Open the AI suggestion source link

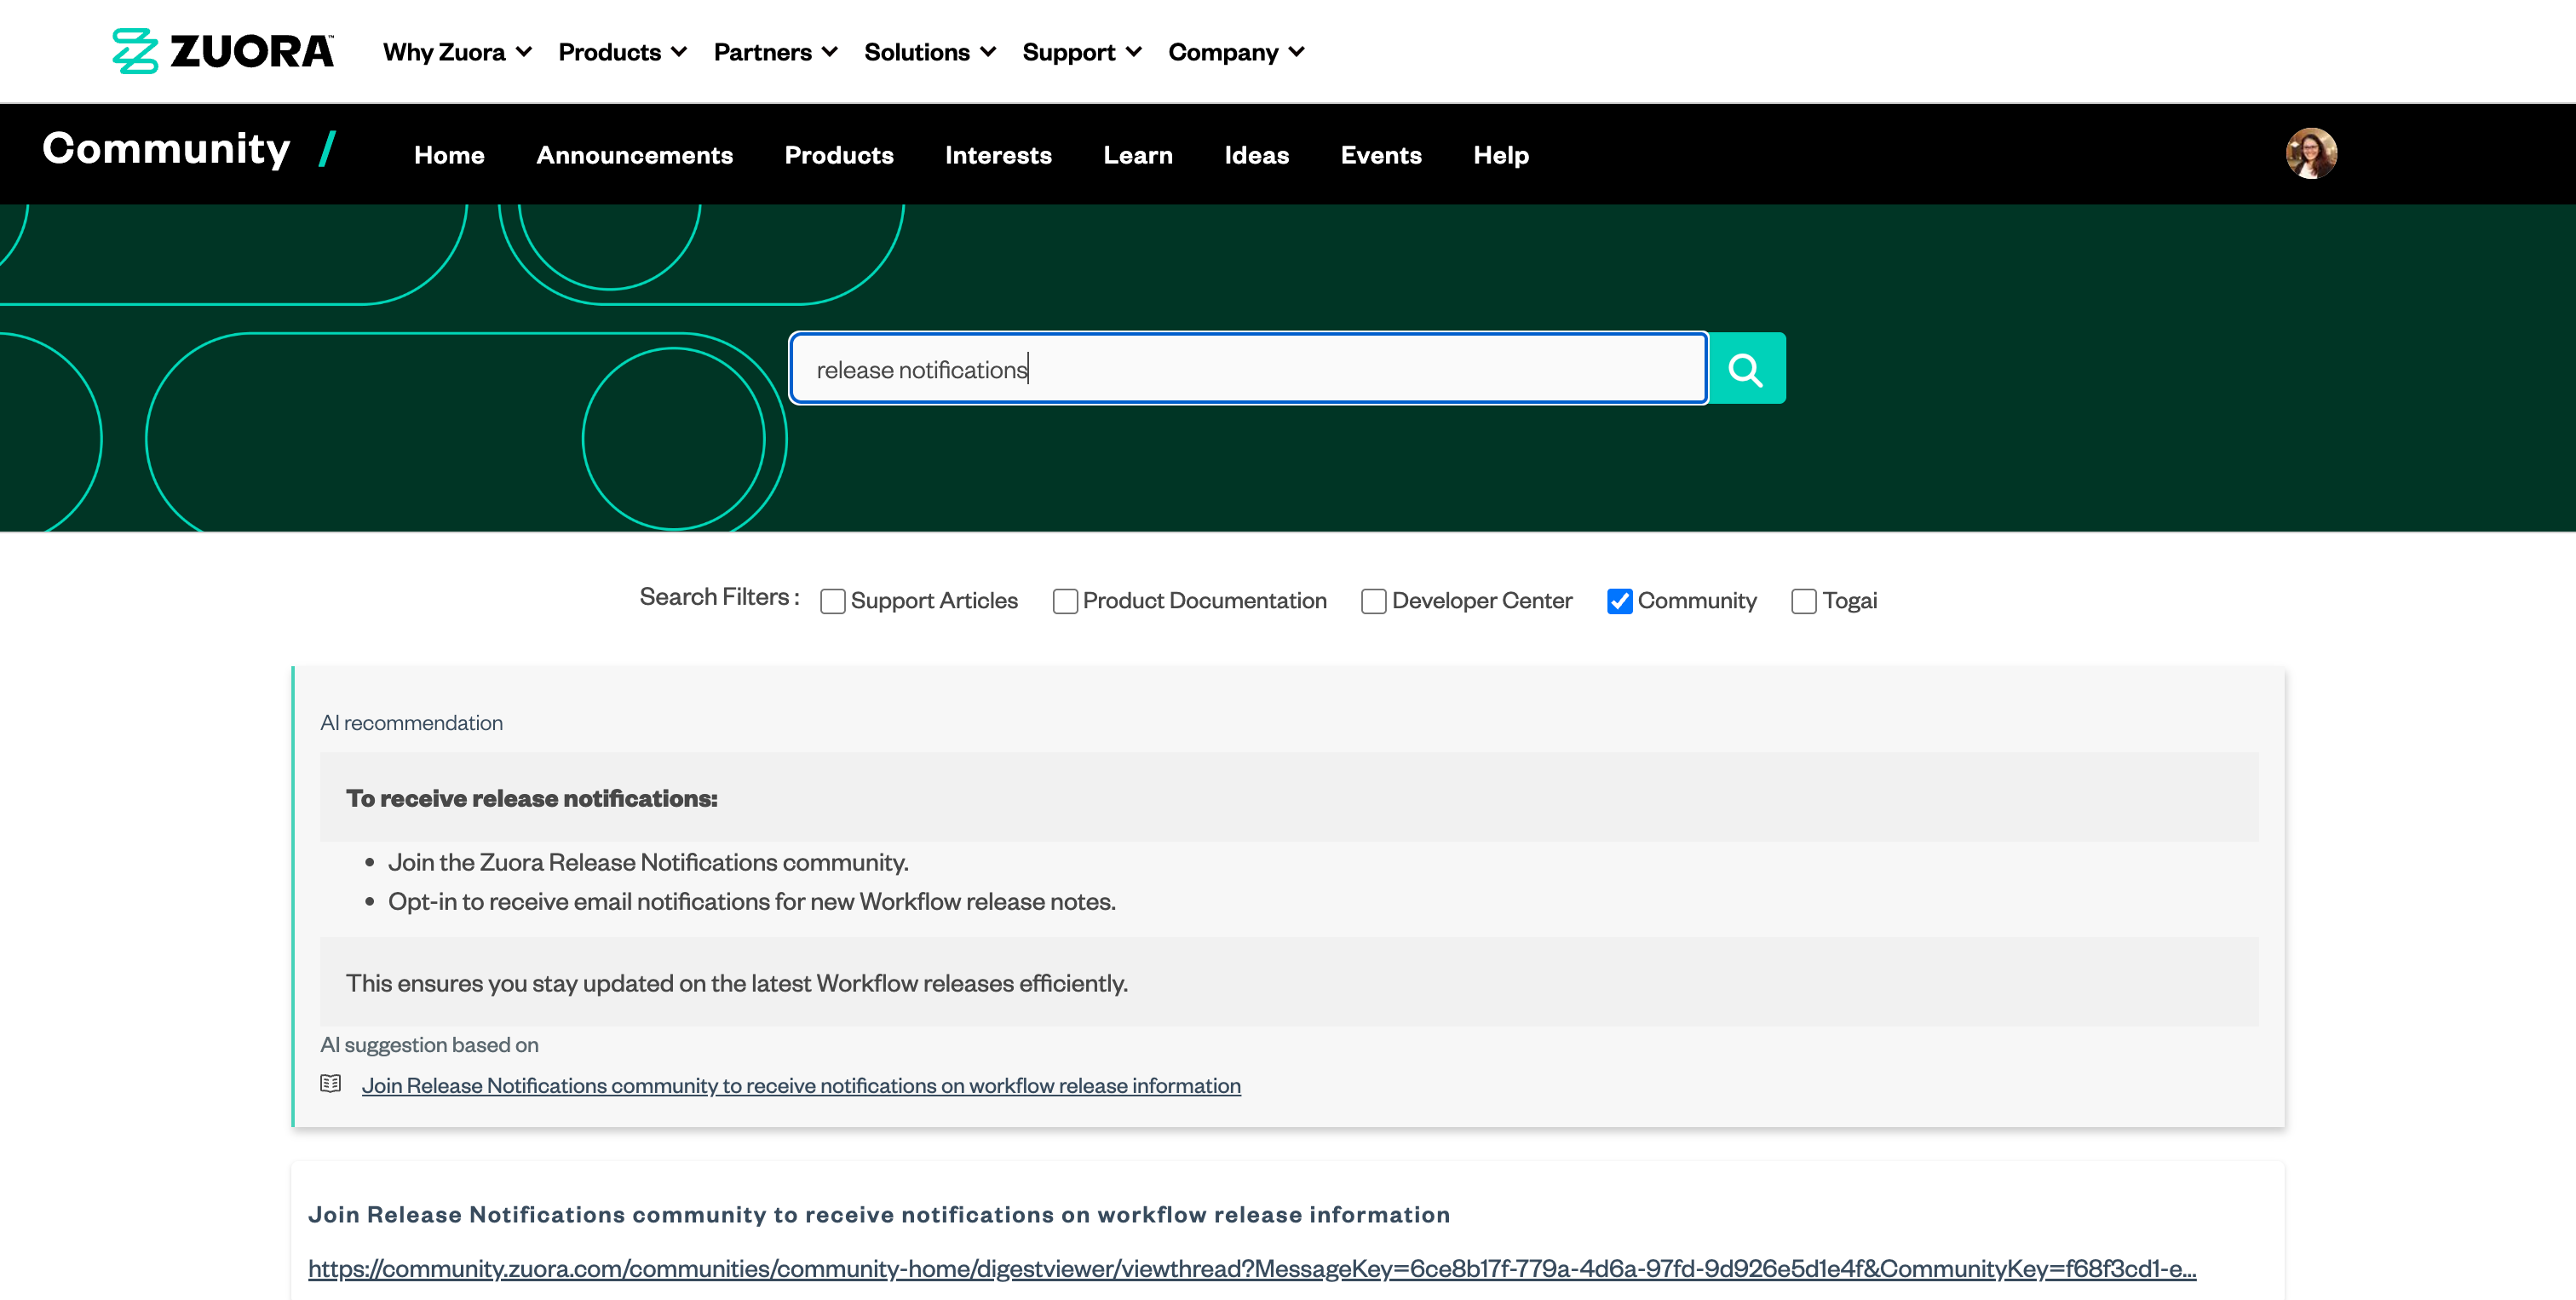coord(800,1085)
